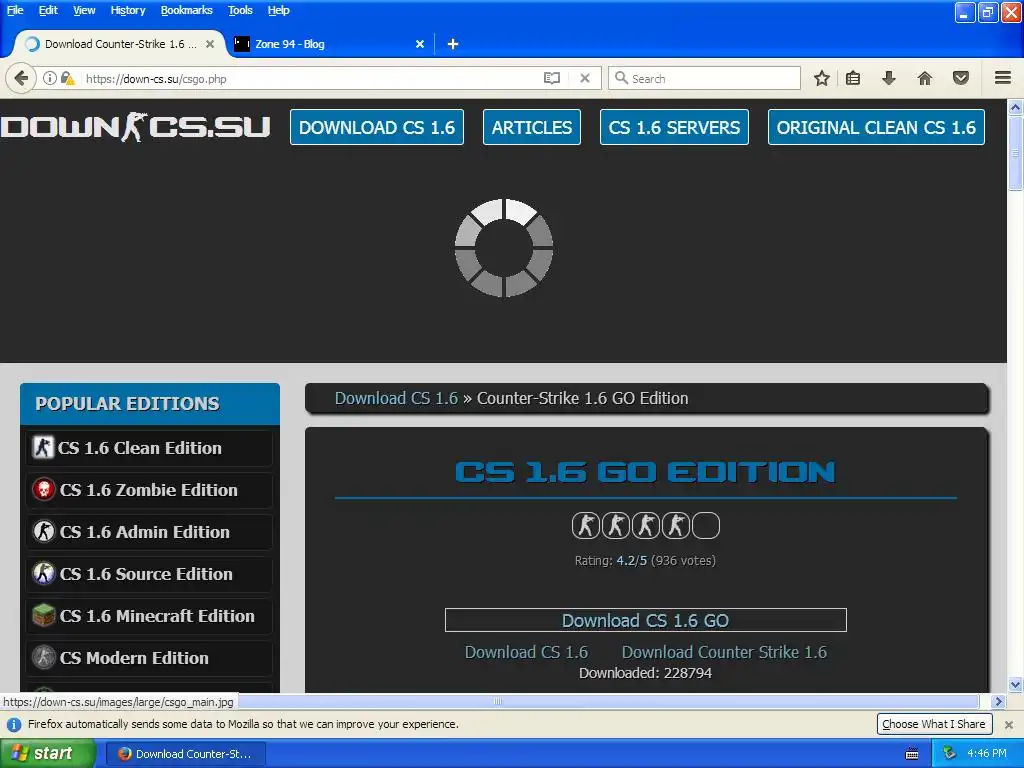Show bookmarks list icon

coord(853,78)
